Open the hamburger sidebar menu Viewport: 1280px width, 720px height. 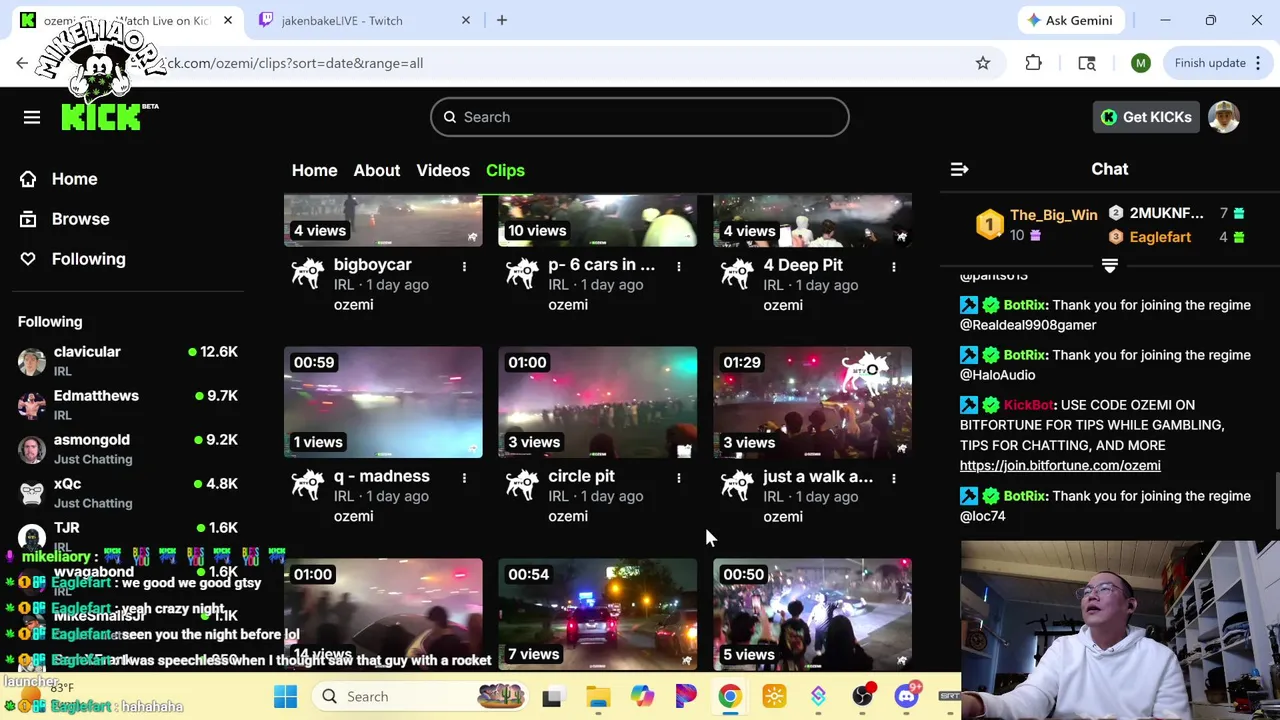(32, 117)
